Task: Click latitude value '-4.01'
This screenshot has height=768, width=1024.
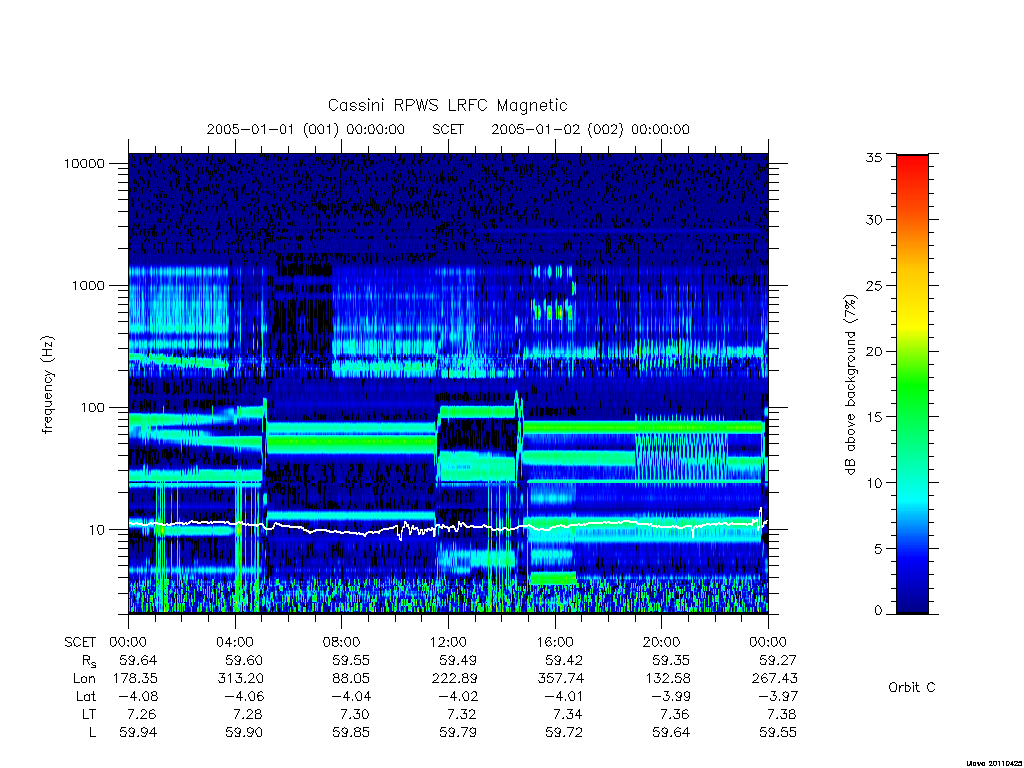Action: click(564, 697)
